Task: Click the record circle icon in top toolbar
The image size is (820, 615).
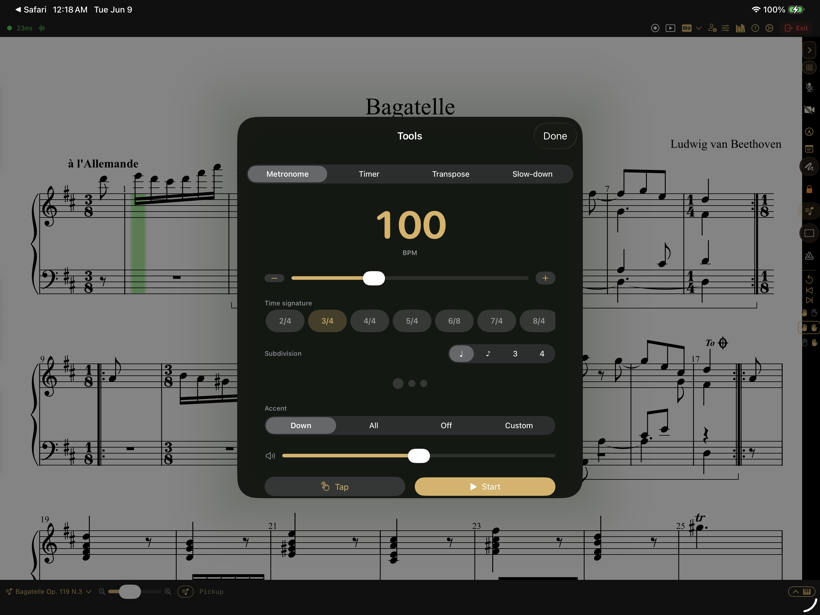Action: click(655, 28)
